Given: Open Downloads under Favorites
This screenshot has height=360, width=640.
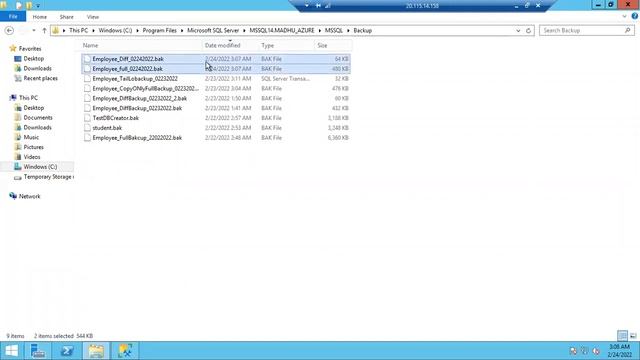Looking at the screenshot, I should coord(37,69).
